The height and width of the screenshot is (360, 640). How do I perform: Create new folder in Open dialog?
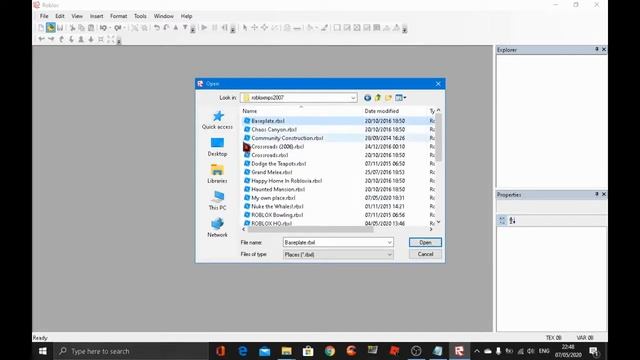(388, 98)
